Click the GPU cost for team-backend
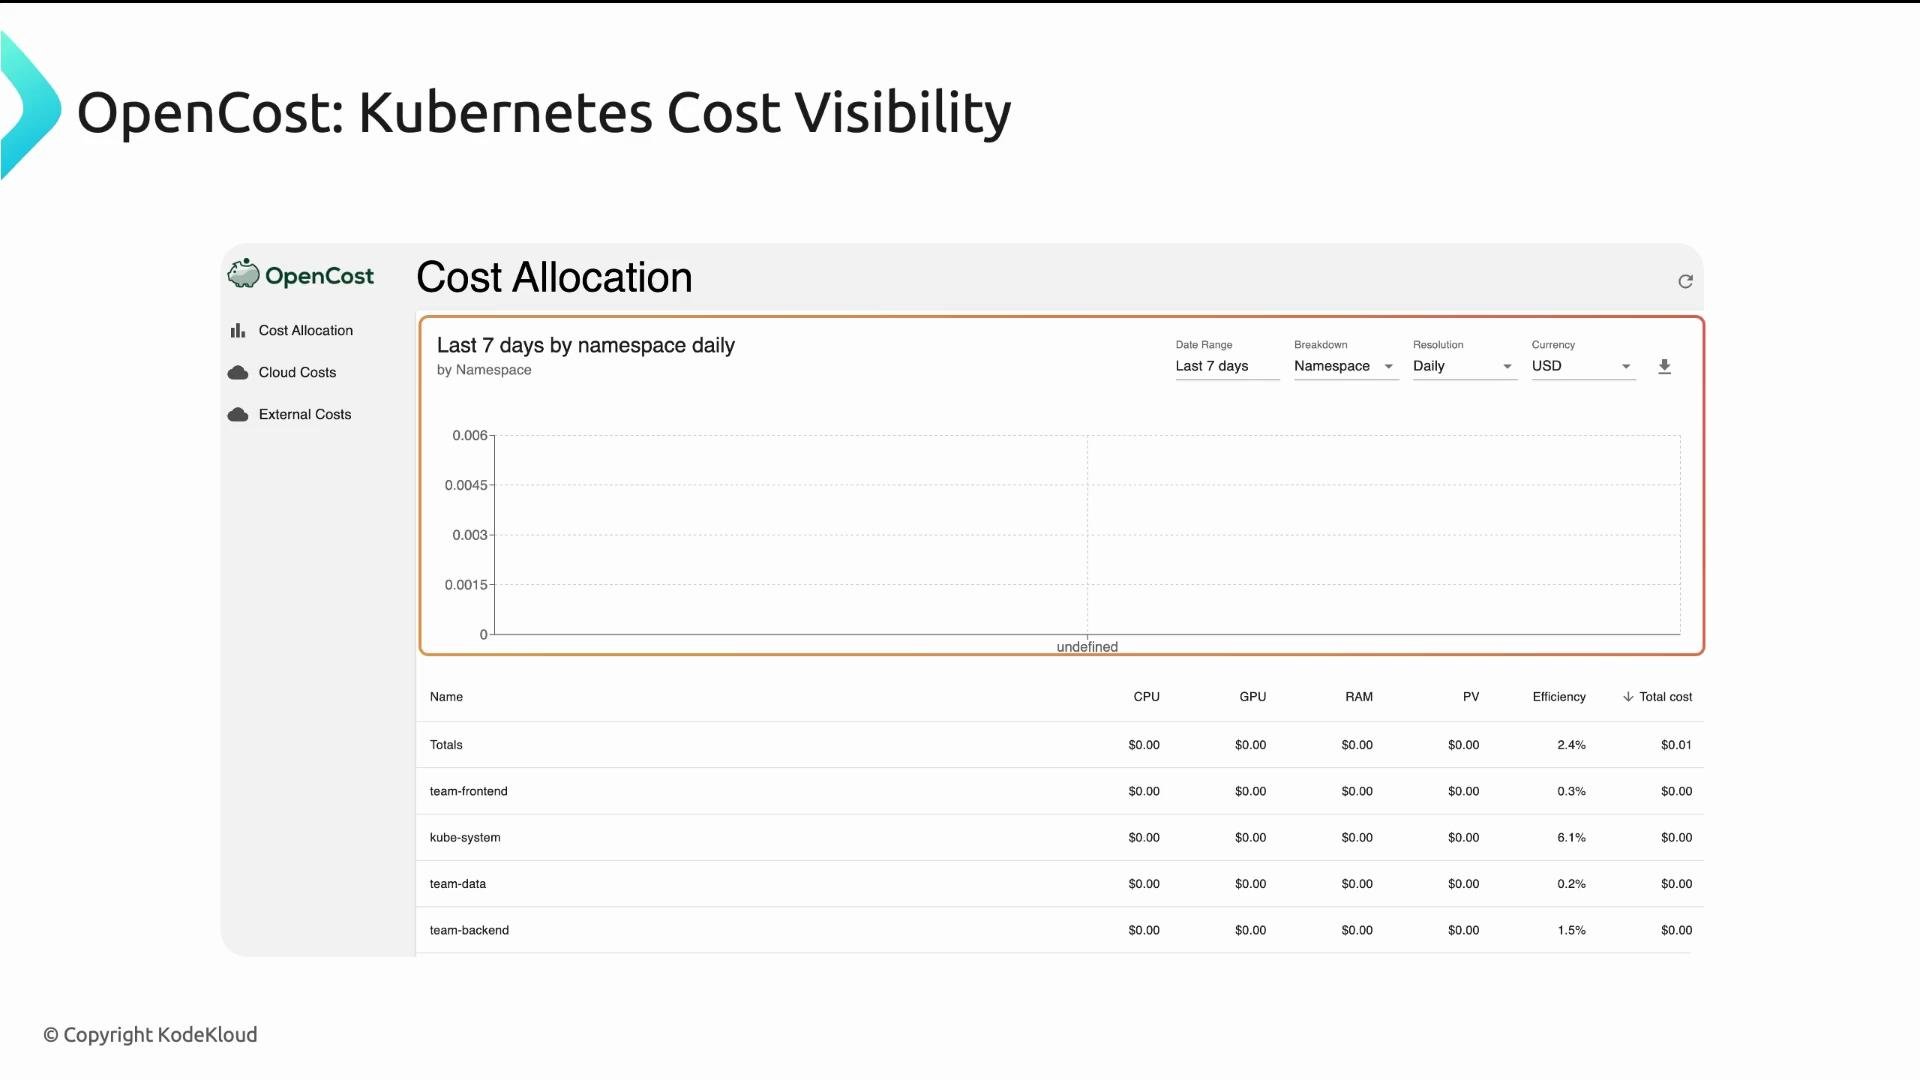 [1250, 930]
